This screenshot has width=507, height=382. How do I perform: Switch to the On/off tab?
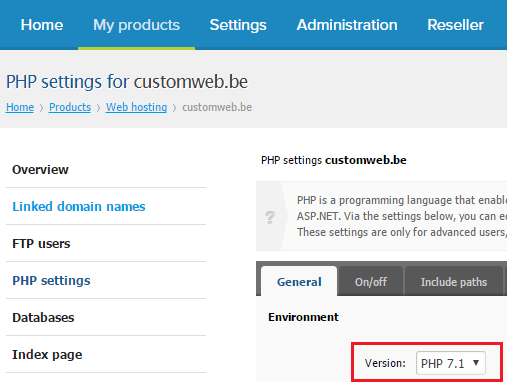pos(371,282)
